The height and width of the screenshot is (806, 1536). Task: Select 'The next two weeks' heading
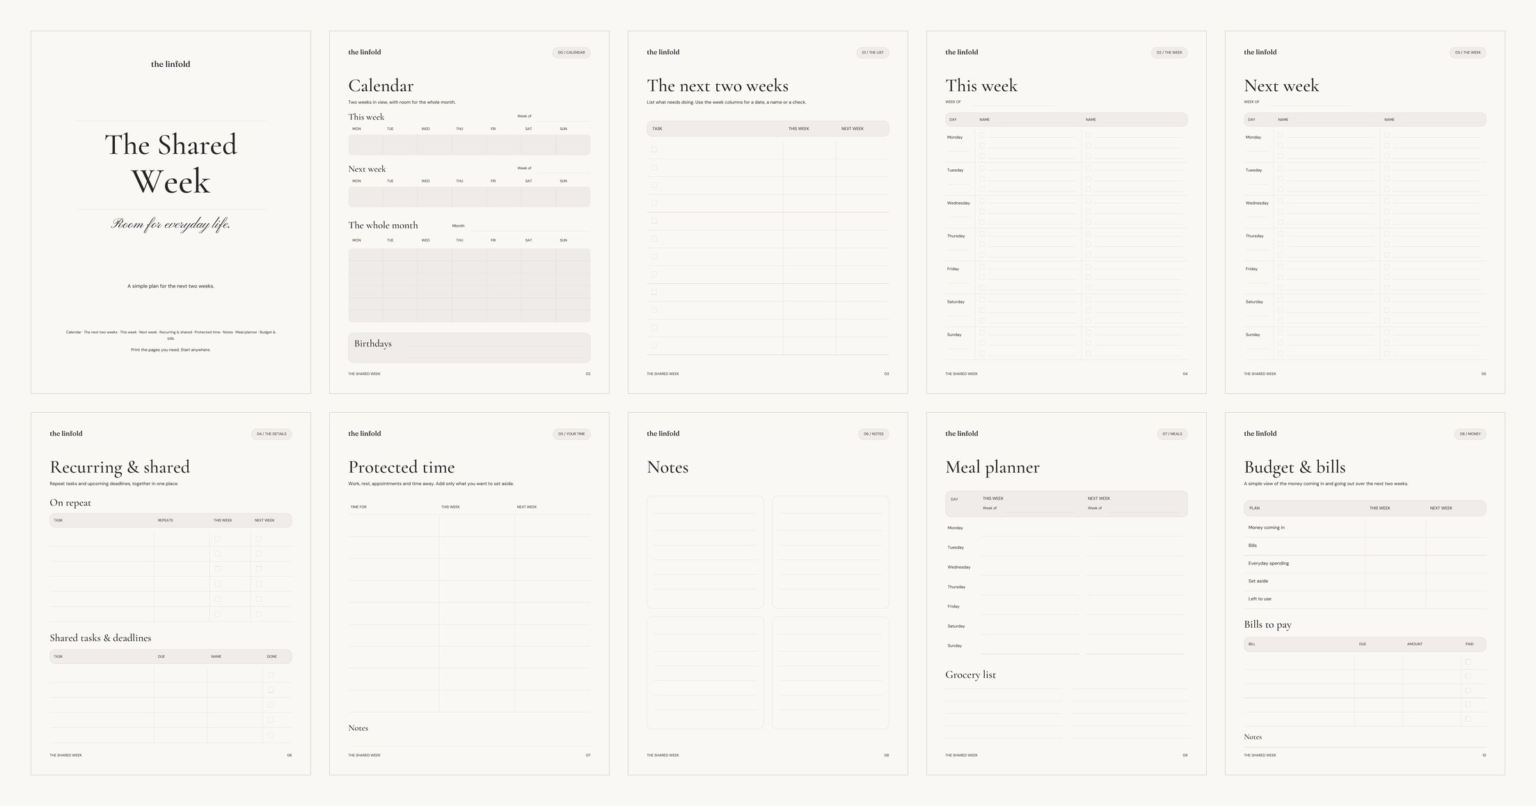pos(718,86)
